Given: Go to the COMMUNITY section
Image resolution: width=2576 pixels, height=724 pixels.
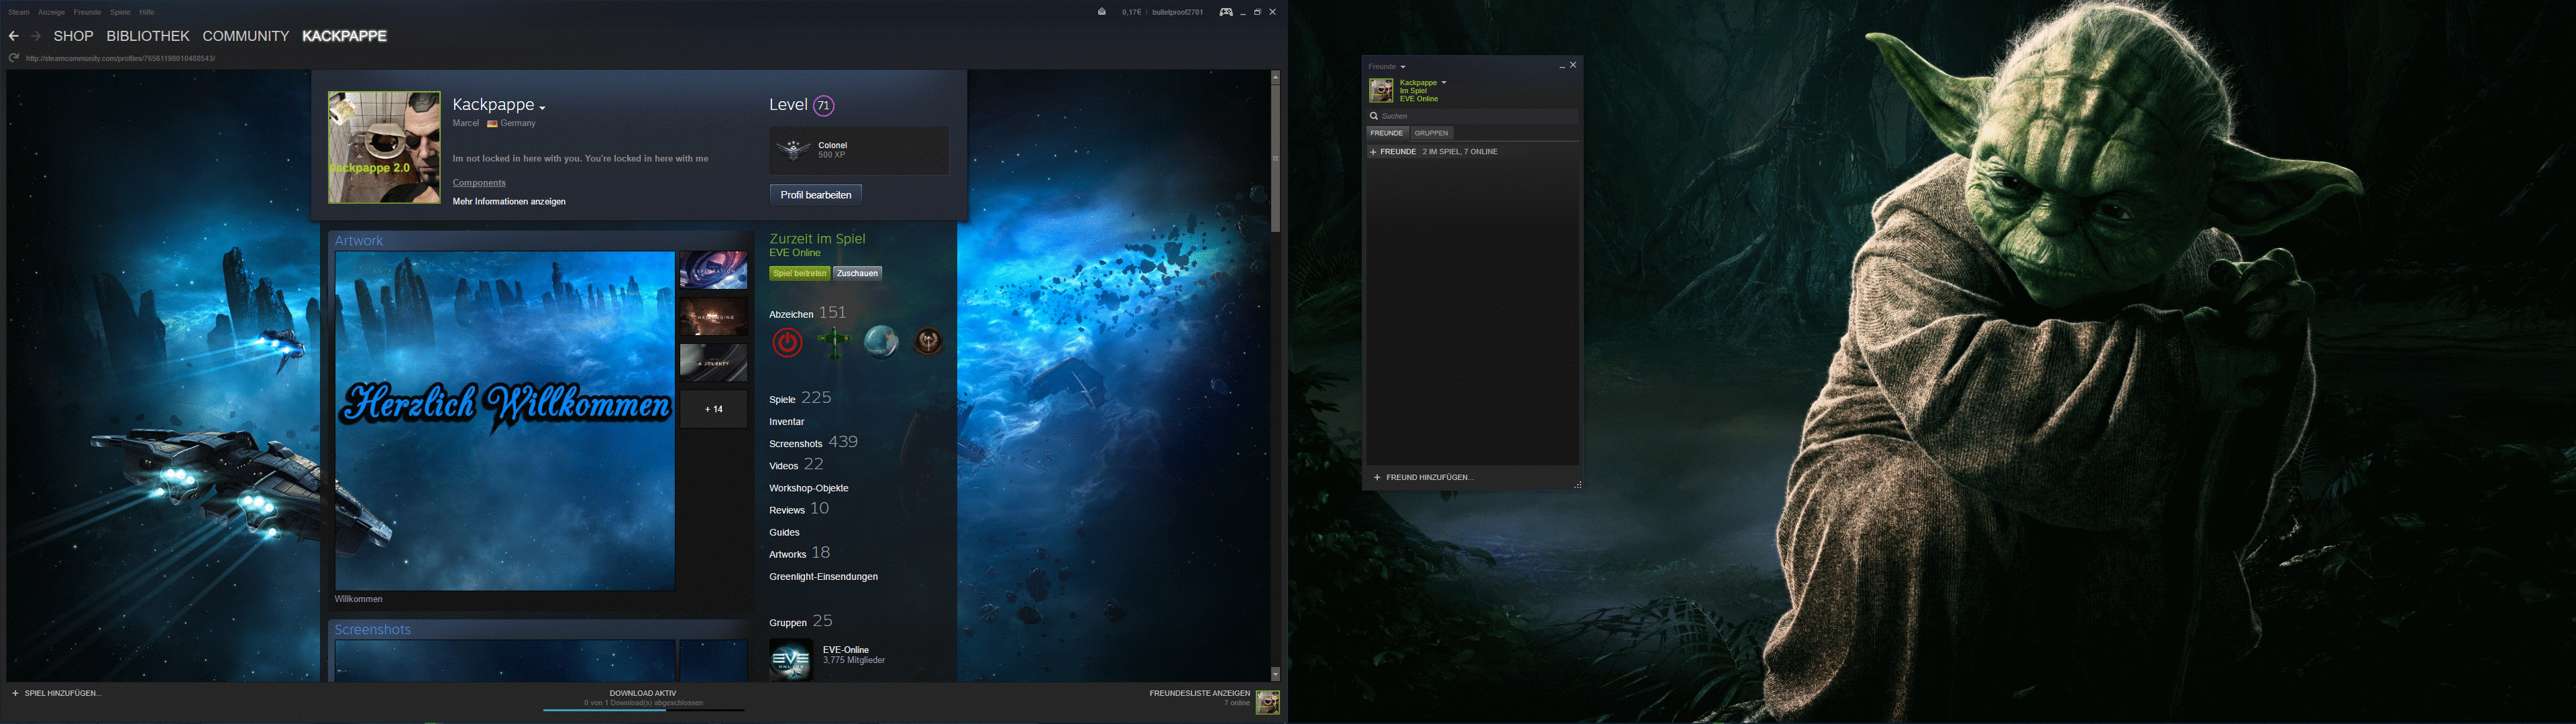Looking at the screenshot, I should pos(245,36).
